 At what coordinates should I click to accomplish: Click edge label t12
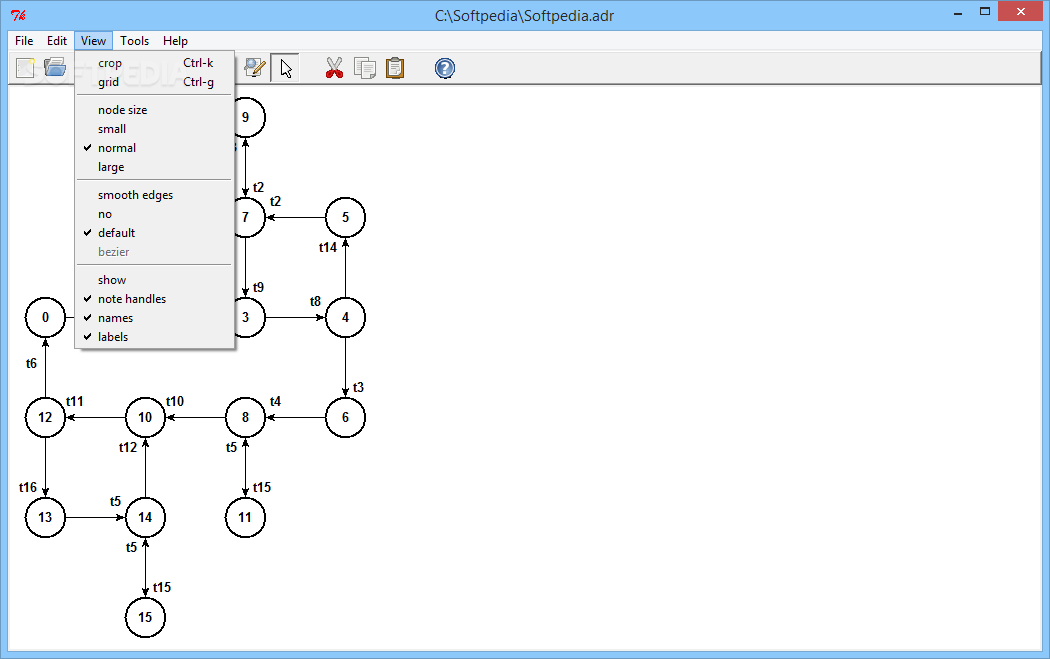[x=128, y=447]
